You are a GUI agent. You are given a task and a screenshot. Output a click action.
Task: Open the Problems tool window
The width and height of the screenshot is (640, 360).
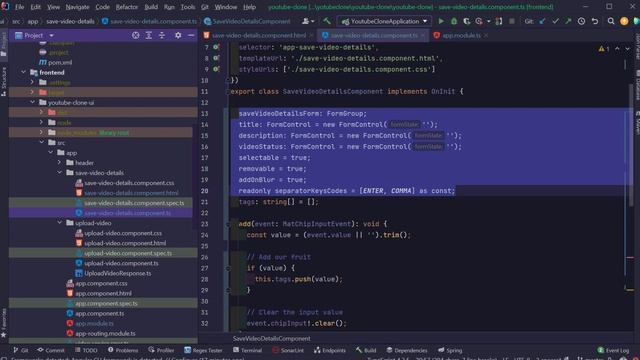[x=123, y=350]
